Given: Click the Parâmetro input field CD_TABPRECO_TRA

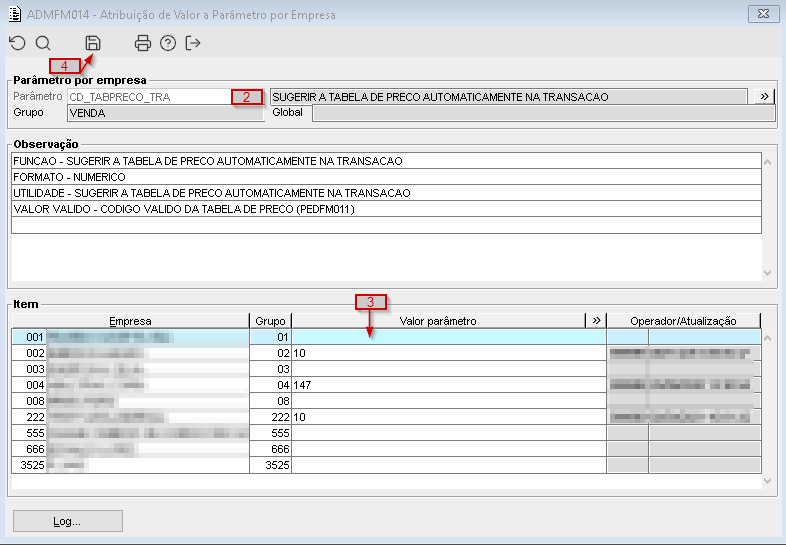Looking at the screenshot, I should point(165,97).
